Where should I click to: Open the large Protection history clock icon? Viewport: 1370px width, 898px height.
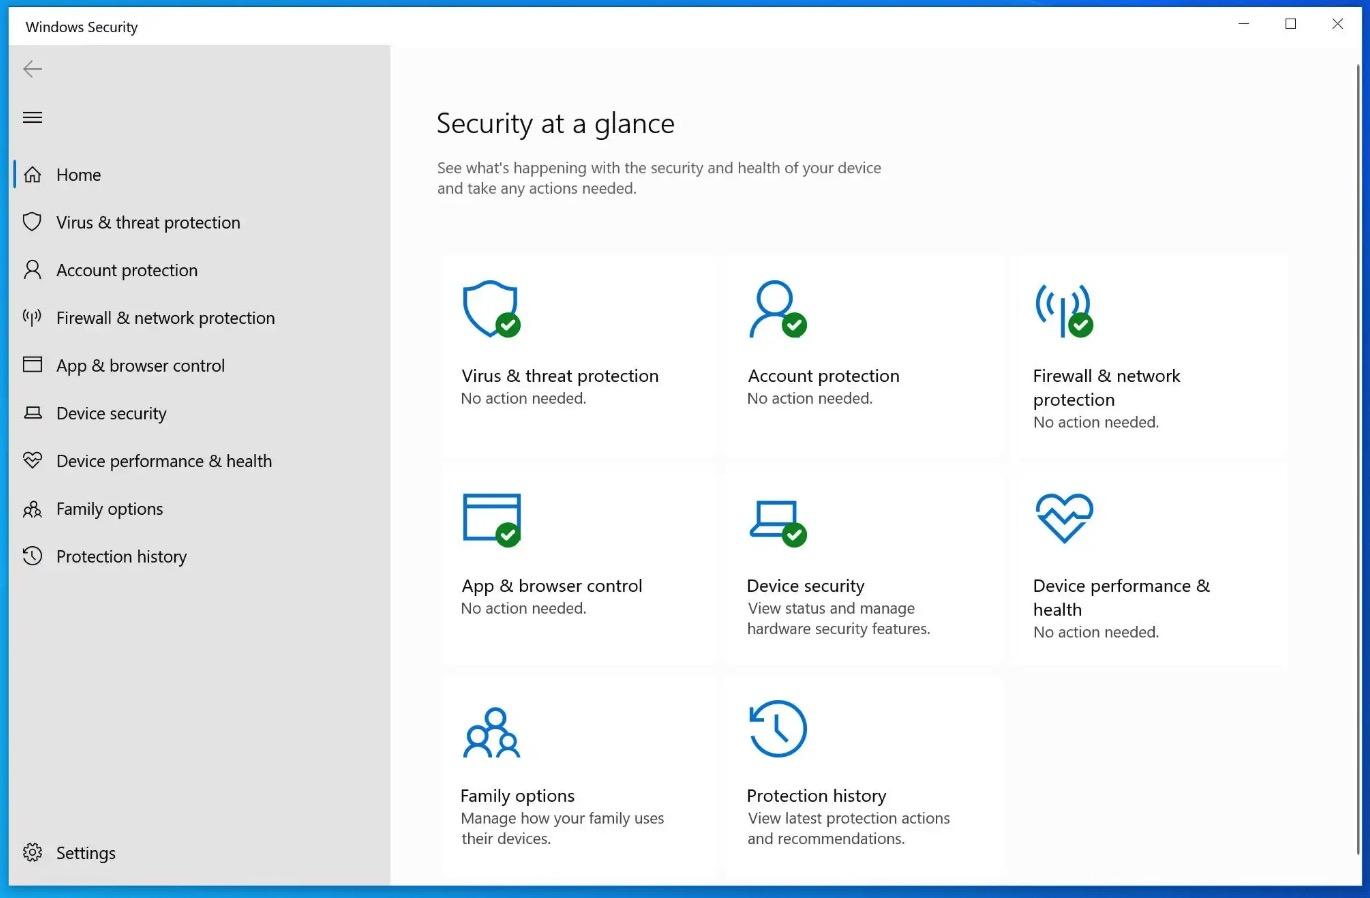click(778, 728)
